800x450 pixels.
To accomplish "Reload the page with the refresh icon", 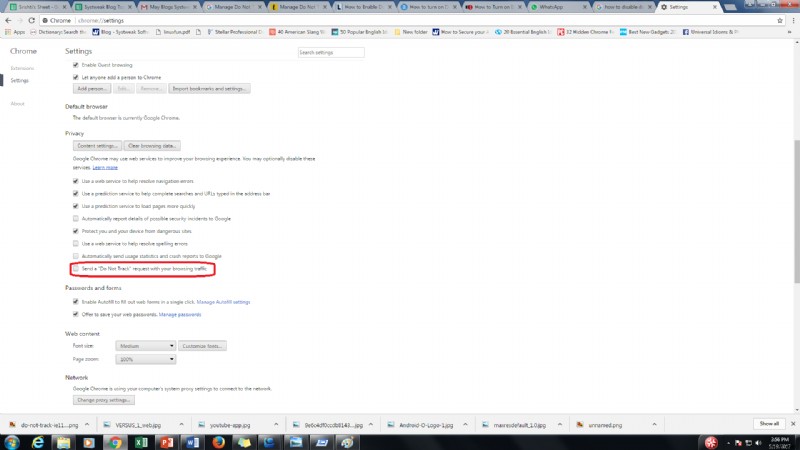I will pos(31,20).
